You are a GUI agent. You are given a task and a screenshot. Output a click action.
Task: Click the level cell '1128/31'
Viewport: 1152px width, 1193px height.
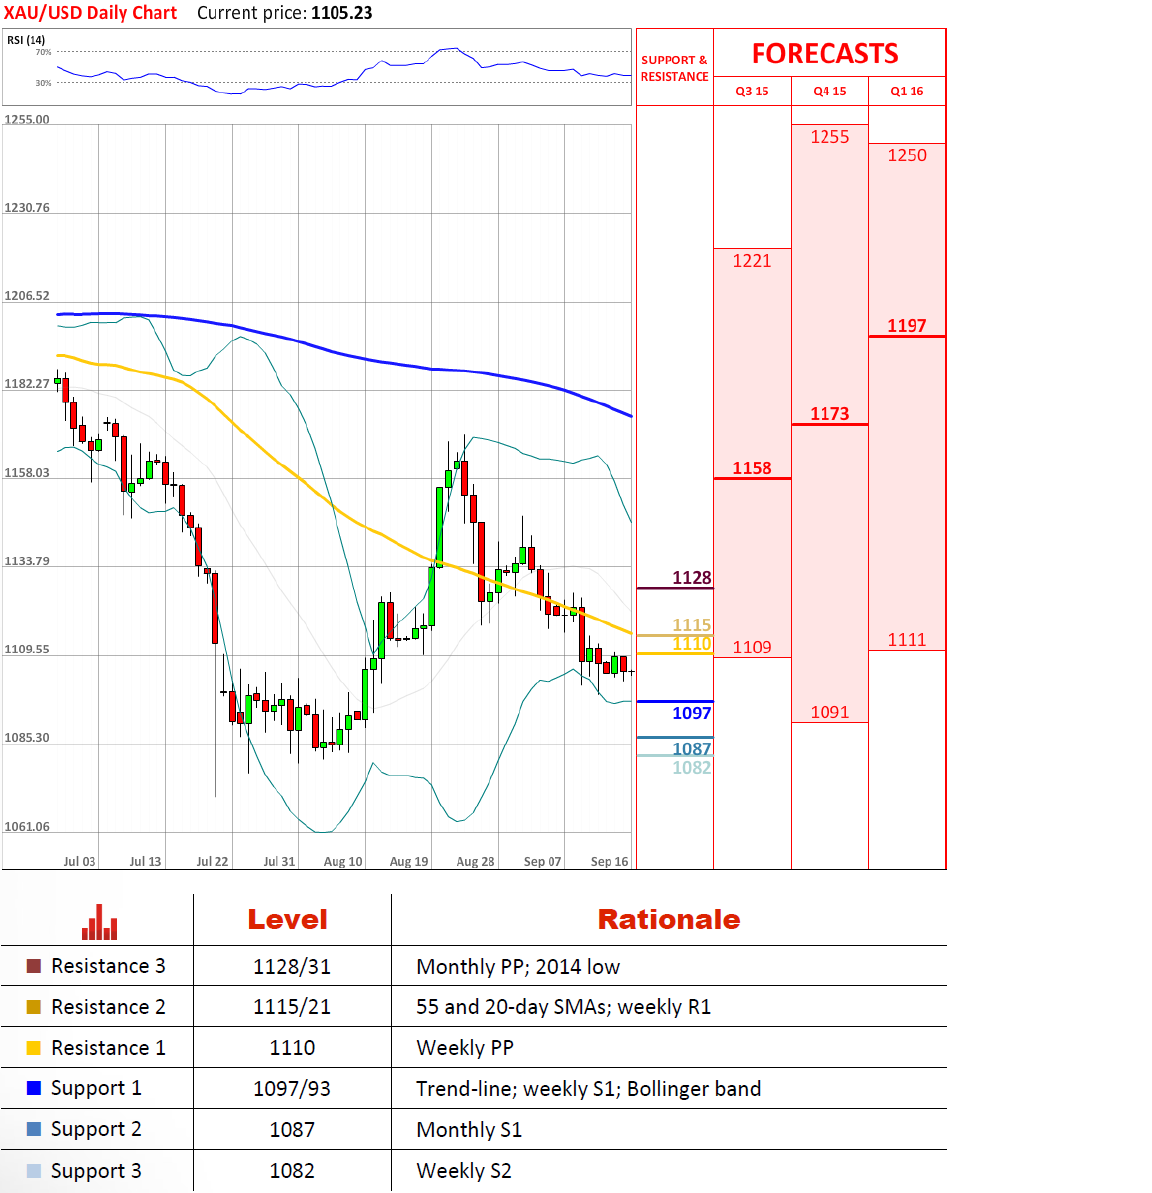click(x=292, y=967)
